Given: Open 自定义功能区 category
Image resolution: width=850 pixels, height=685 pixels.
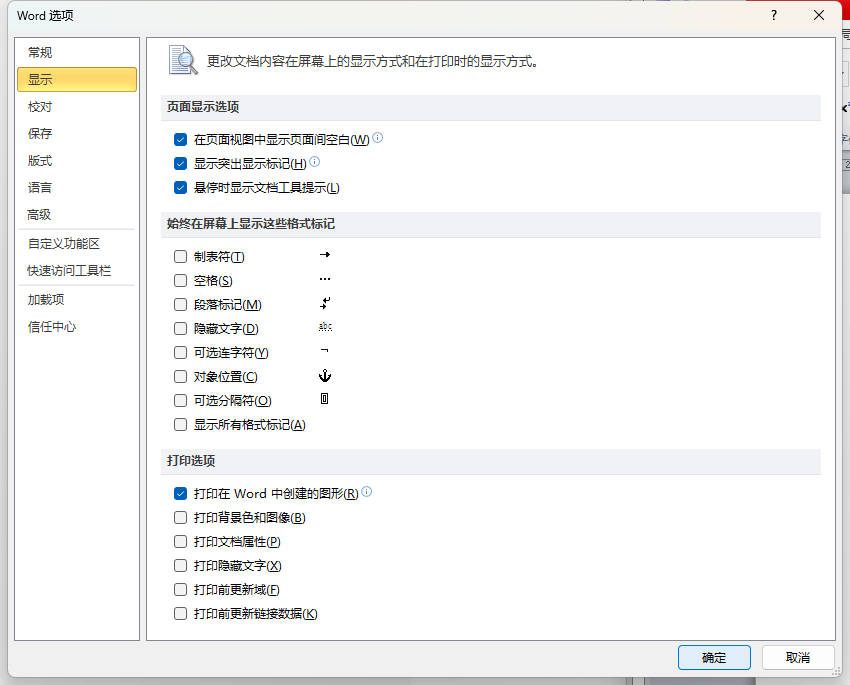Looking at the screenshot, I should (77, 243).
